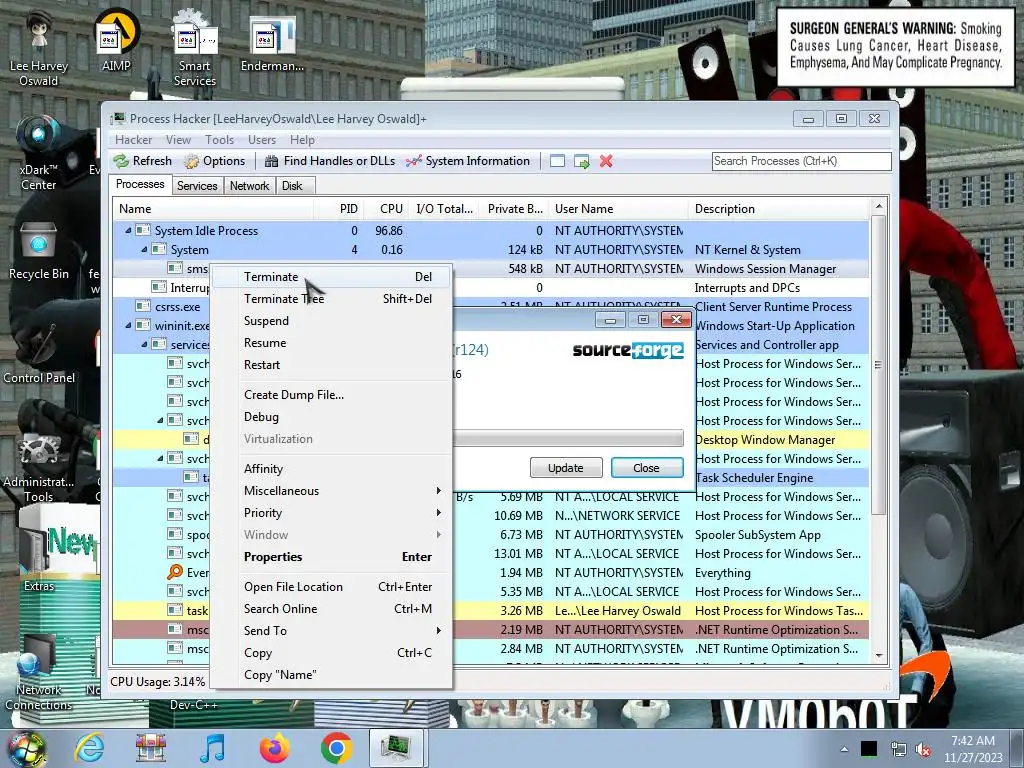This screenshot has height=768, width=1024.
Task: Launch Firefox from taskbar
Action: pyautogui.click(x=274, y=748)
